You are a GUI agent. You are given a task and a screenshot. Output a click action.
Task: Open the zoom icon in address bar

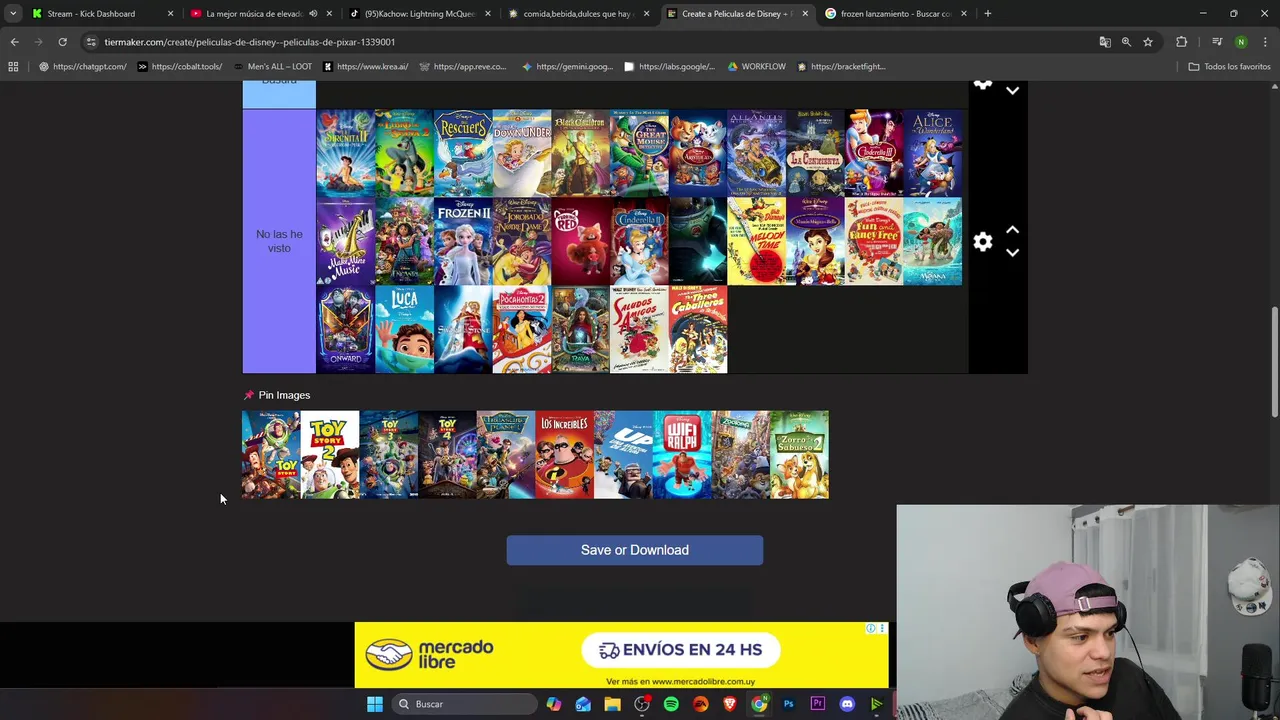click(1126, 42)
